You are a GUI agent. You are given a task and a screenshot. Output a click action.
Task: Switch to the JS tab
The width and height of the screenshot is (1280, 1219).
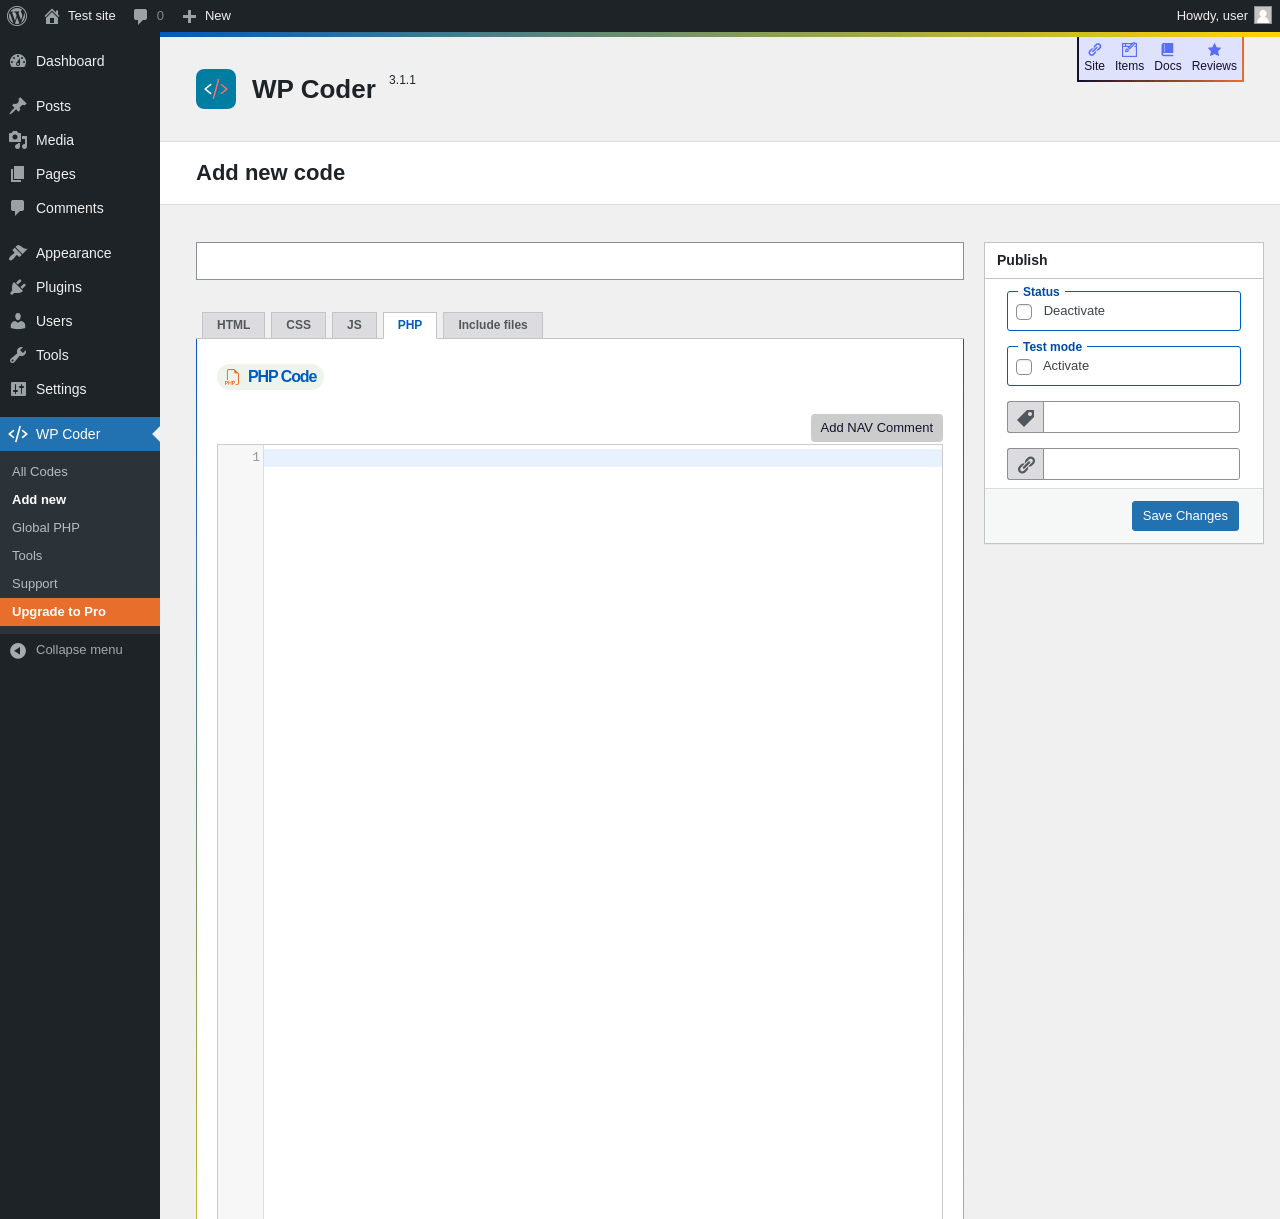coord(354,325)
